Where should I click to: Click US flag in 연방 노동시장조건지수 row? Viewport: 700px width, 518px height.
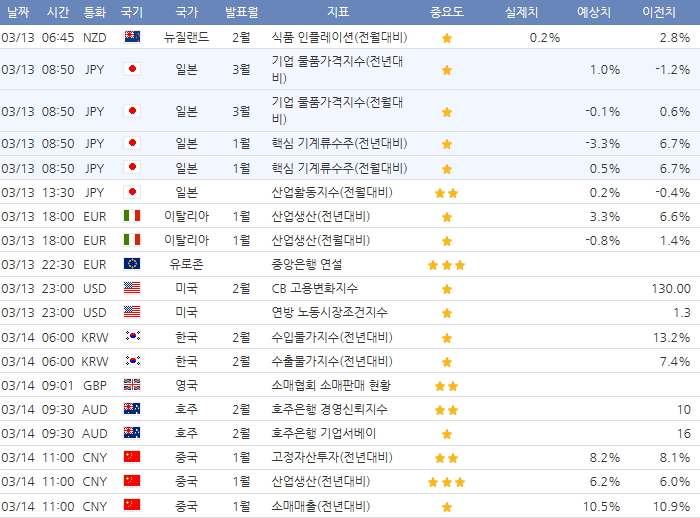[x=132, y=312]
